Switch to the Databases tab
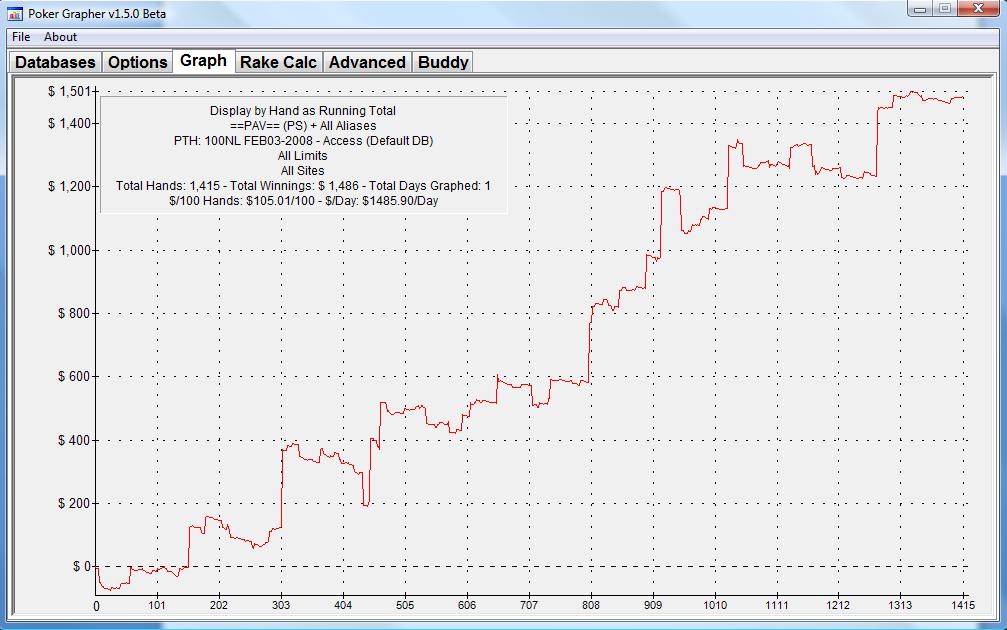Image resolution: width=1007 pixels, height=630 pixels. click(56, 62)
